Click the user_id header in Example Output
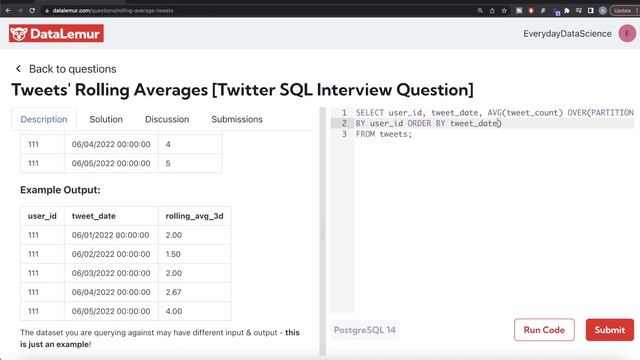The image size is (640, 360). click(42, 216)
